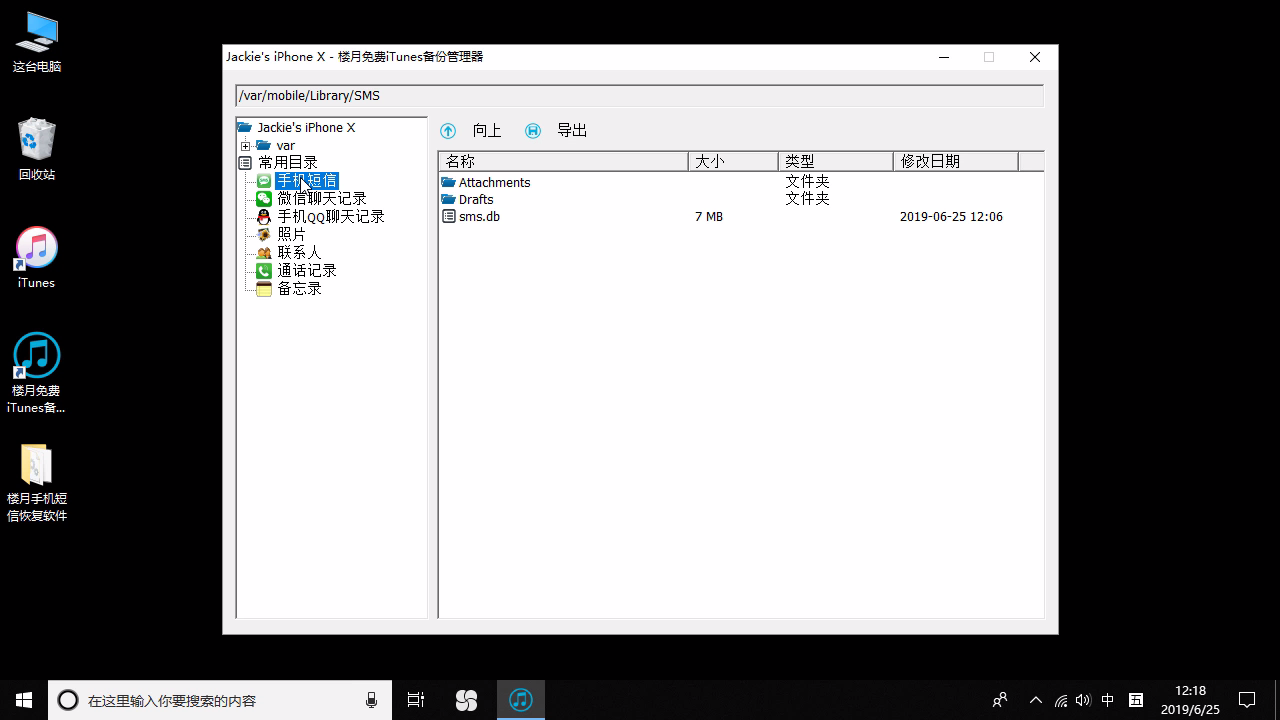The image size is (1280, 720).
Task: Click 文件夹 type cell of Attachments row
Action: pyautogui.click(x=807, y=182)
